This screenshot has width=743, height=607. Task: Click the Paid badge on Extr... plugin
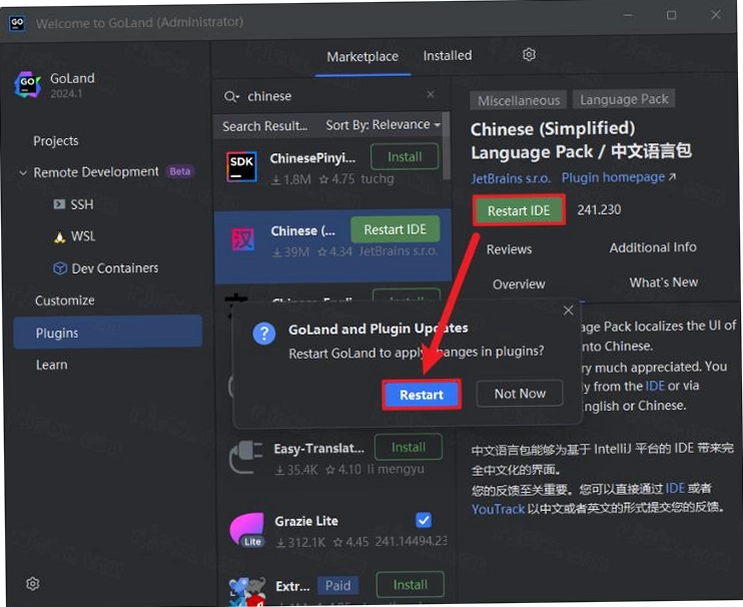pos(338,586)
